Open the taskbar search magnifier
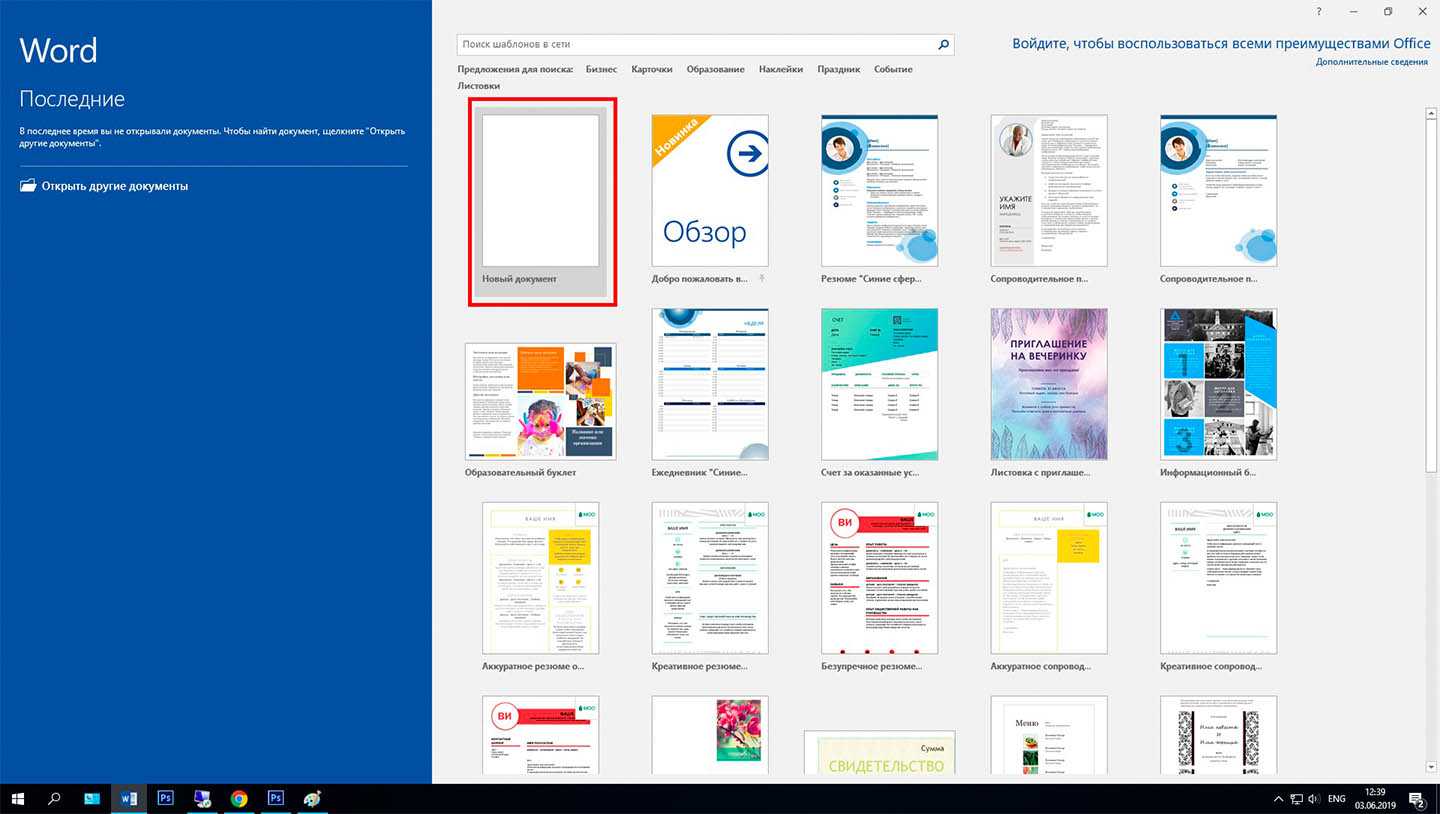Viewport: 1440px width, 814px height. click(54, 798)
